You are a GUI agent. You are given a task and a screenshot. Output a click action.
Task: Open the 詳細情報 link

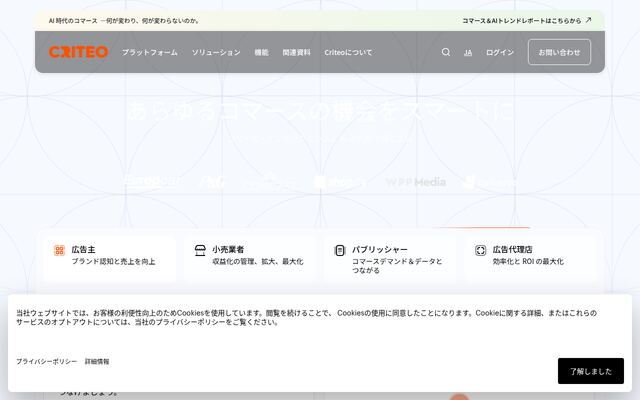pos(97,361)
